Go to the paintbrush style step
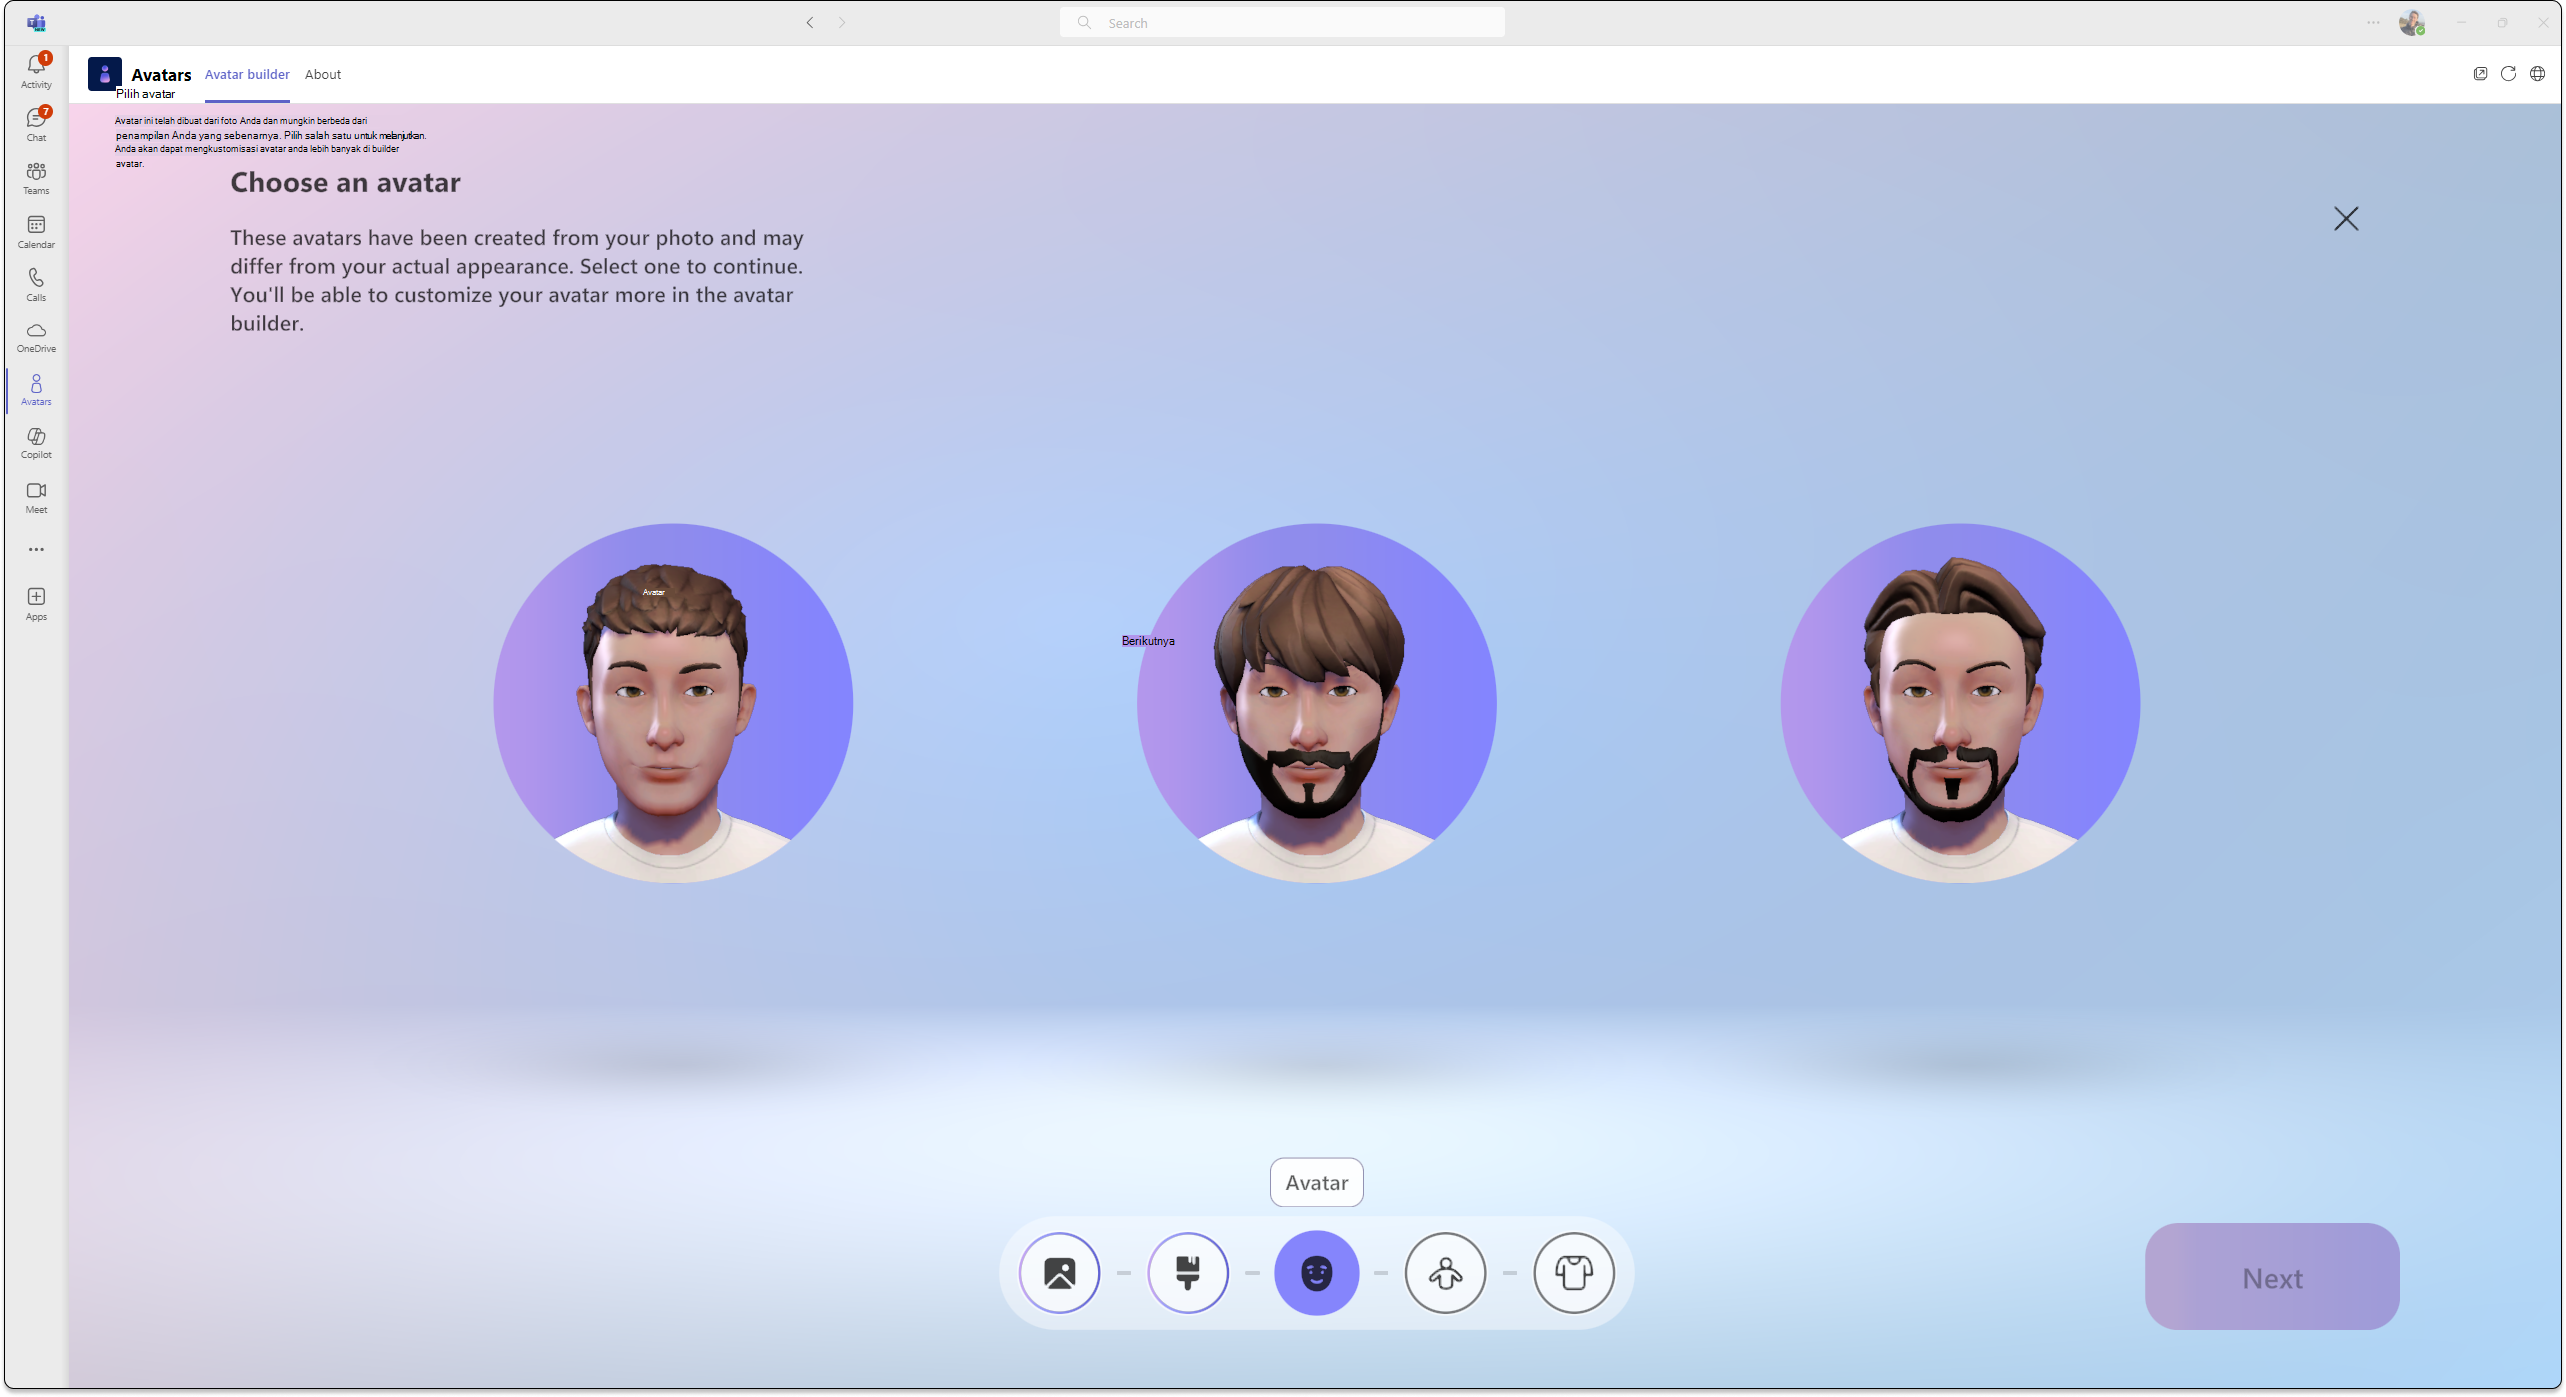This screenshot has width=2566, height=1397. (x=1188, y=1273)
